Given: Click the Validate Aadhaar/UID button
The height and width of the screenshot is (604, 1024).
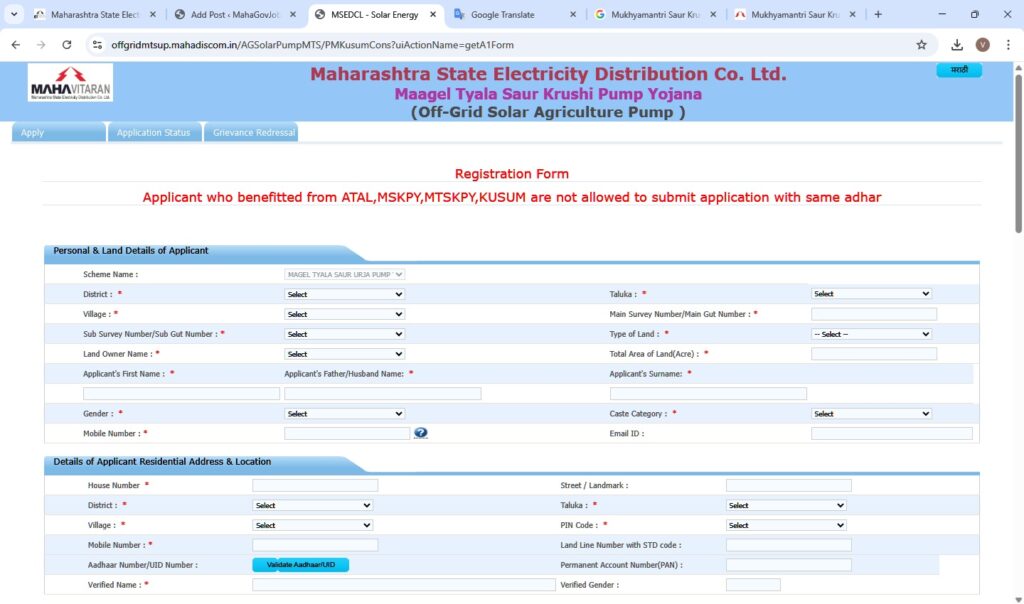Looking at the screenshot, I should click(x=300, y=565).
